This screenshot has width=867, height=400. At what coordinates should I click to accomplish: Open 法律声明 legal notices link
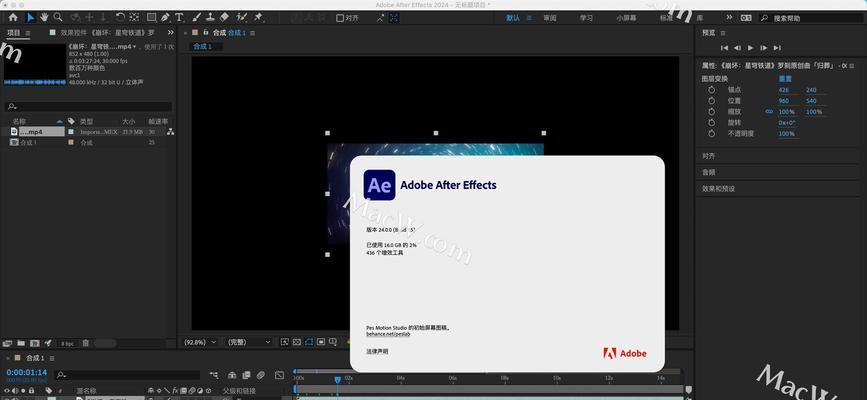coord(377,351)
